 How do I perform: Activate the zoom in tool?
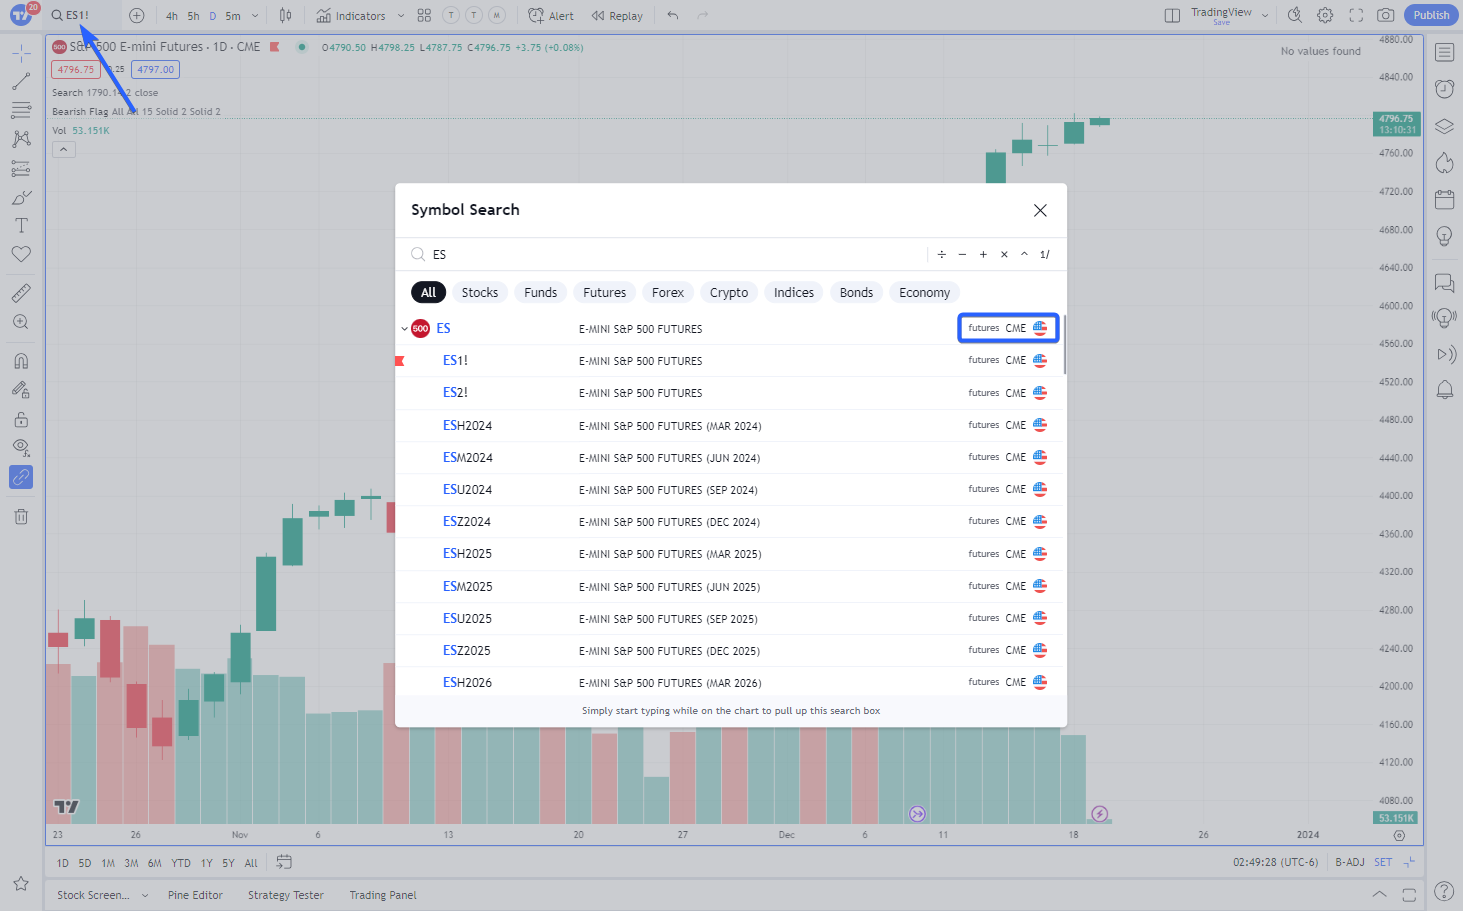click(21, 322)
